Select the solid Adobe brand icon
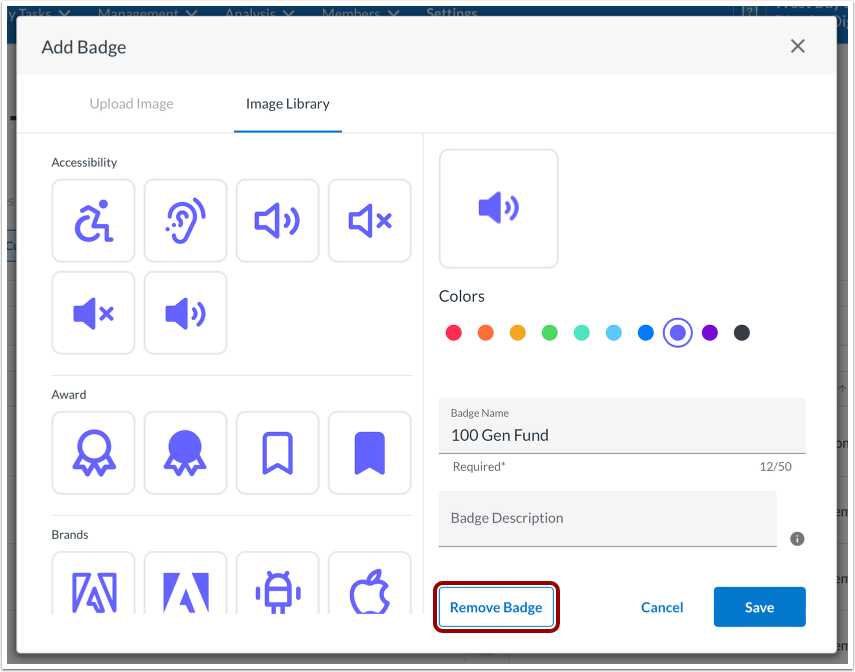 click(x=185, y=583)
